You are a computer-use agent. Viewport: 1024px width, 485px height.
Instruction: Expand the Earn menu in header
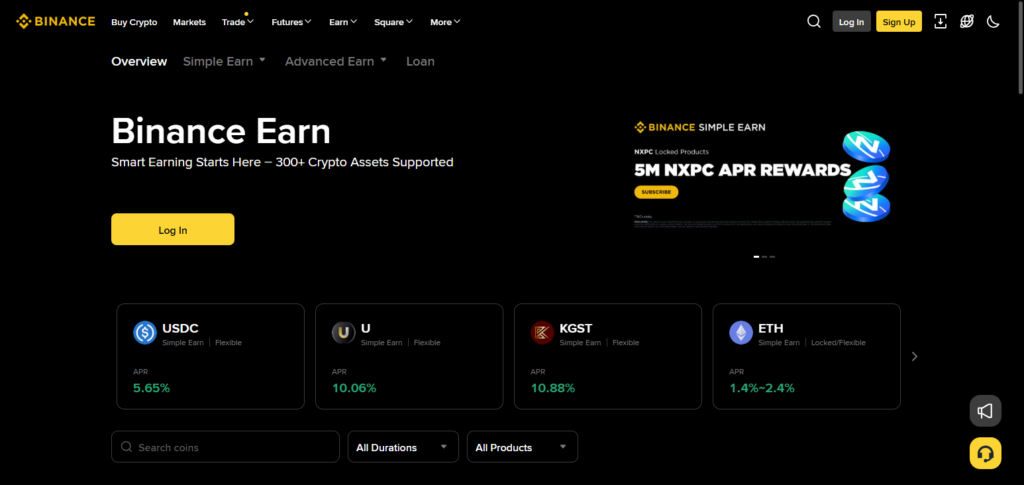(343, 22)
